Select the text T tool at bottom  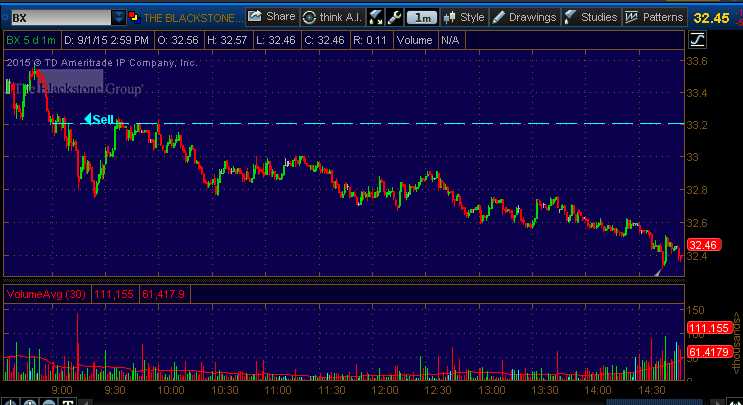67,400
